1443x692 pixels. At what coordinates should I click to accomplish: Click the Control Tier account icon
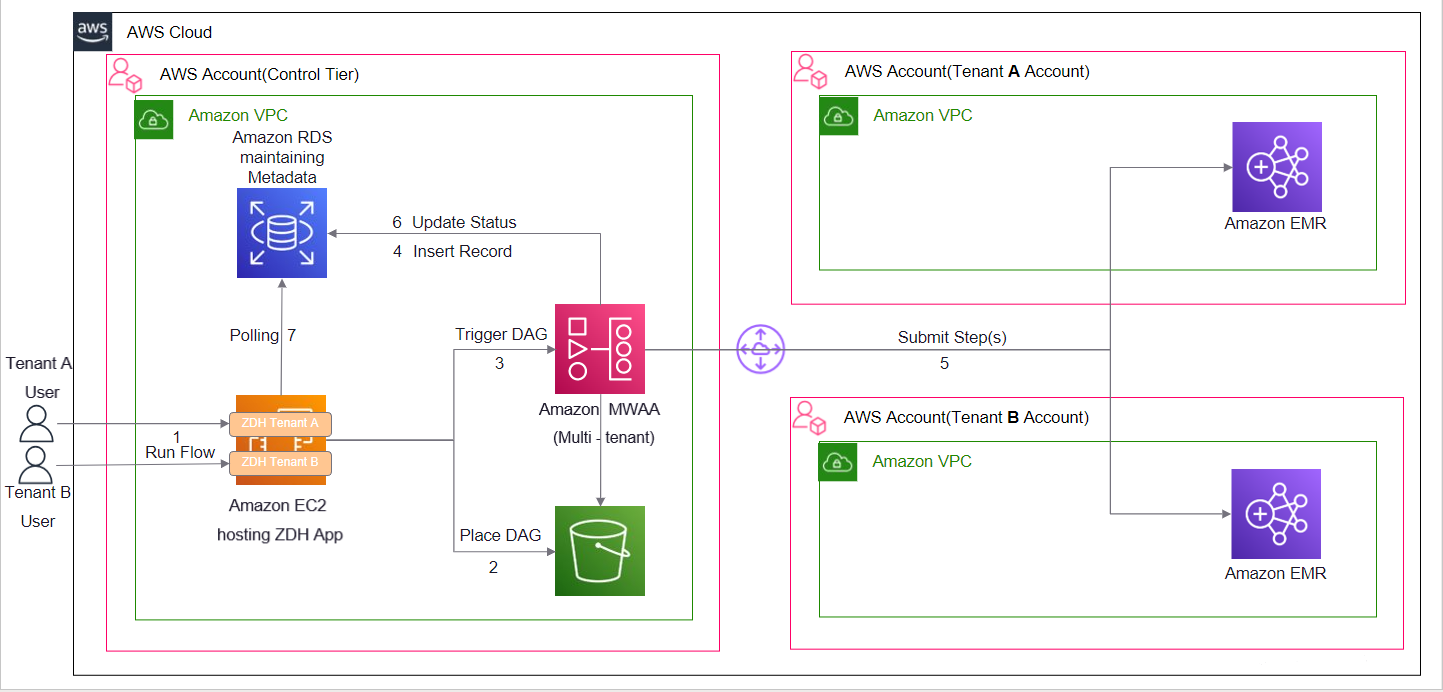125,74
